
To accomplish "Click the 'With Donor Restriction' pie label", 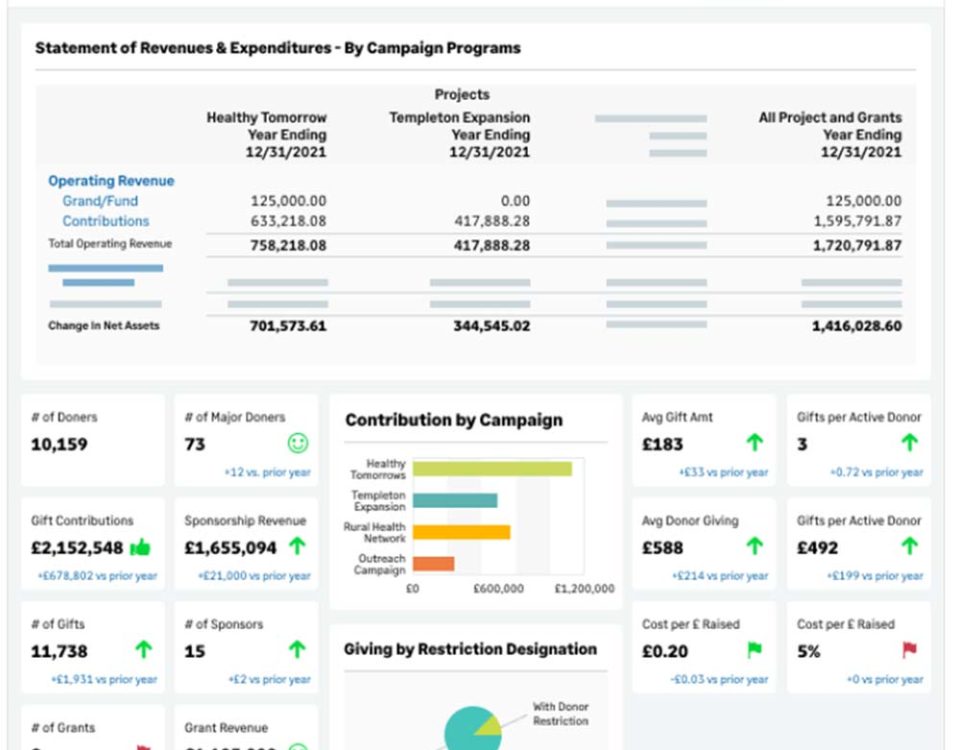I will (x=560, y=714).
